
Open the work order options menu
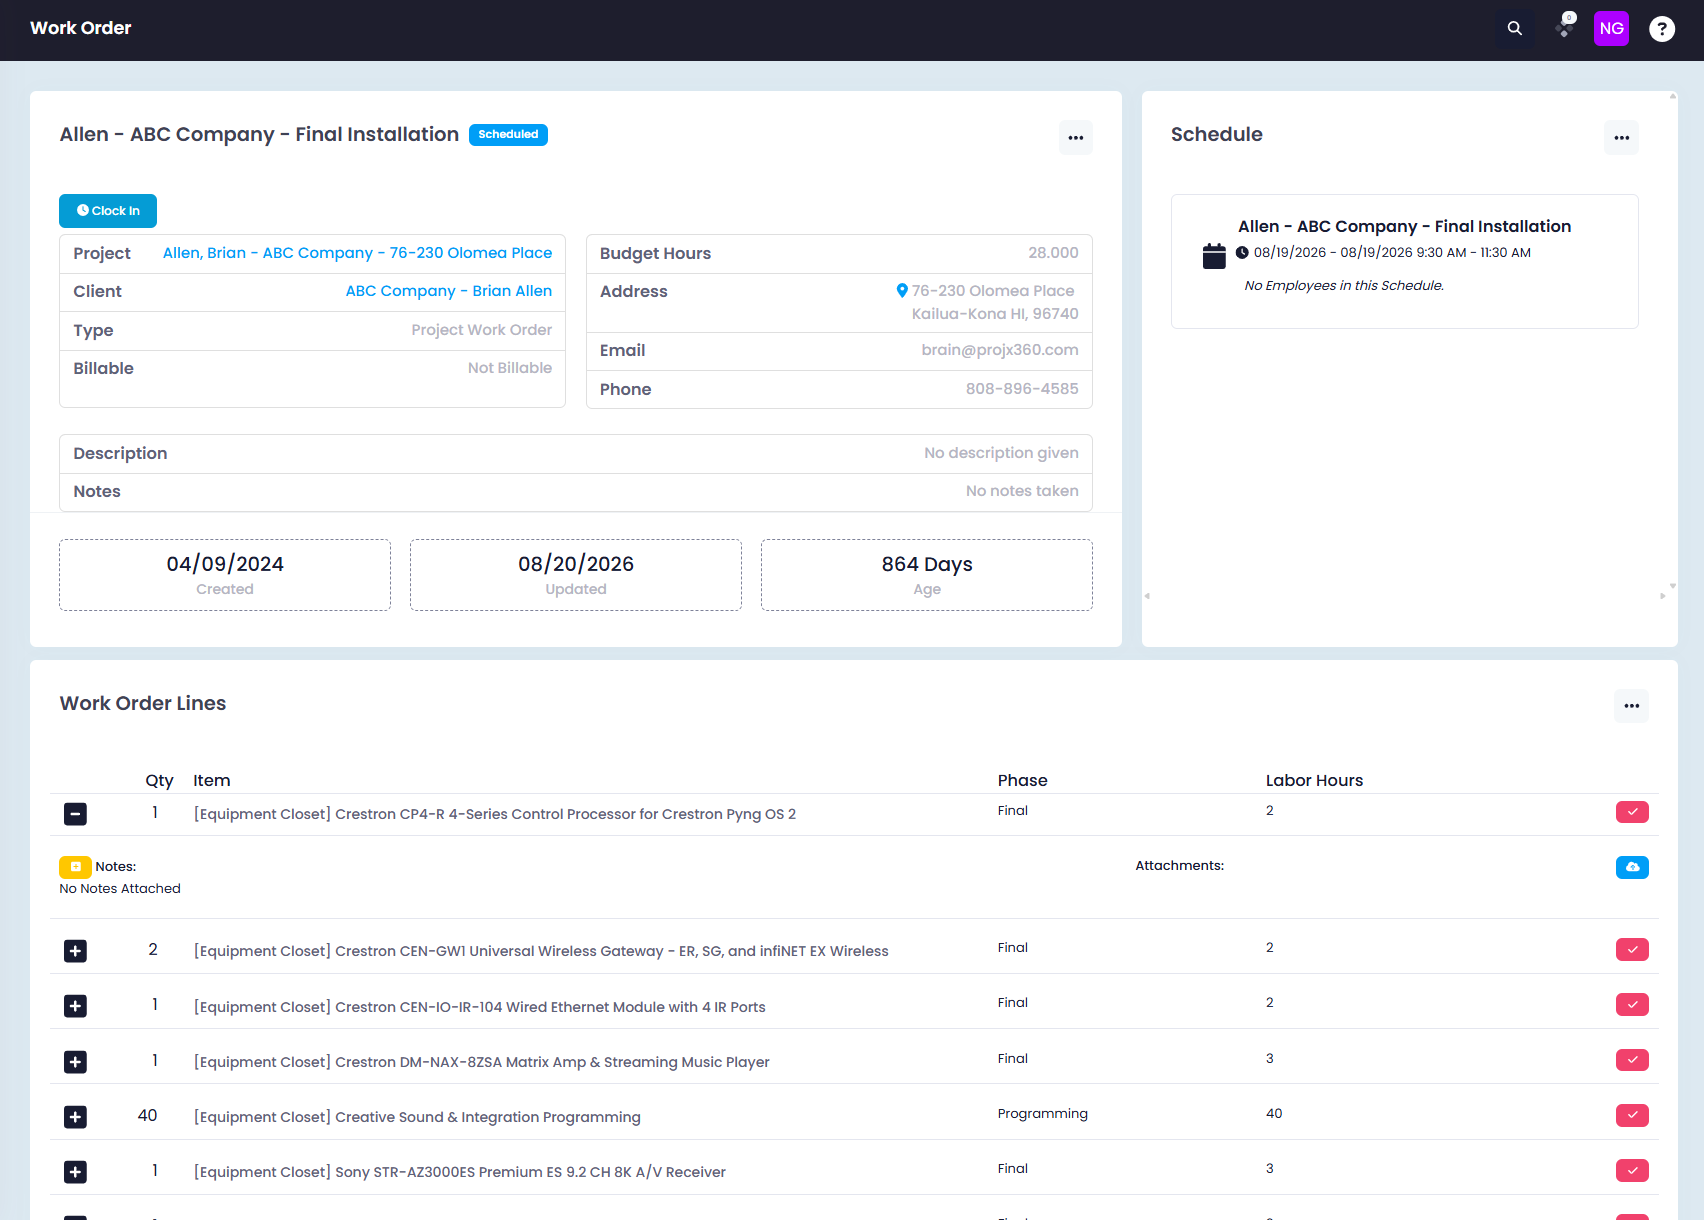pyautogui.click(x=1076, y=138)
